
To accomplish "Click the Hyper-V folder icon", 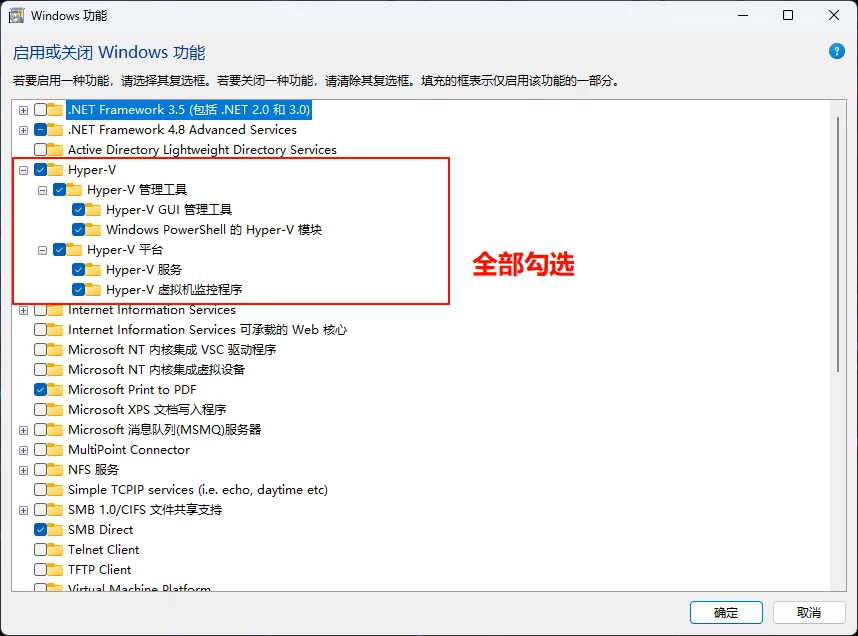I will pos(55,170).
